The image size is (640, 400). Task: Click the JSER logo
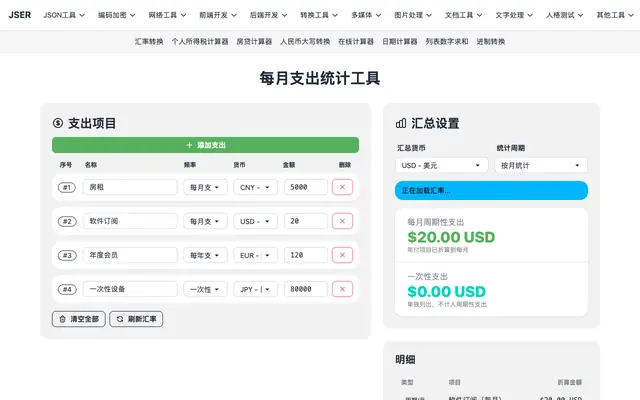coord(20,15)
